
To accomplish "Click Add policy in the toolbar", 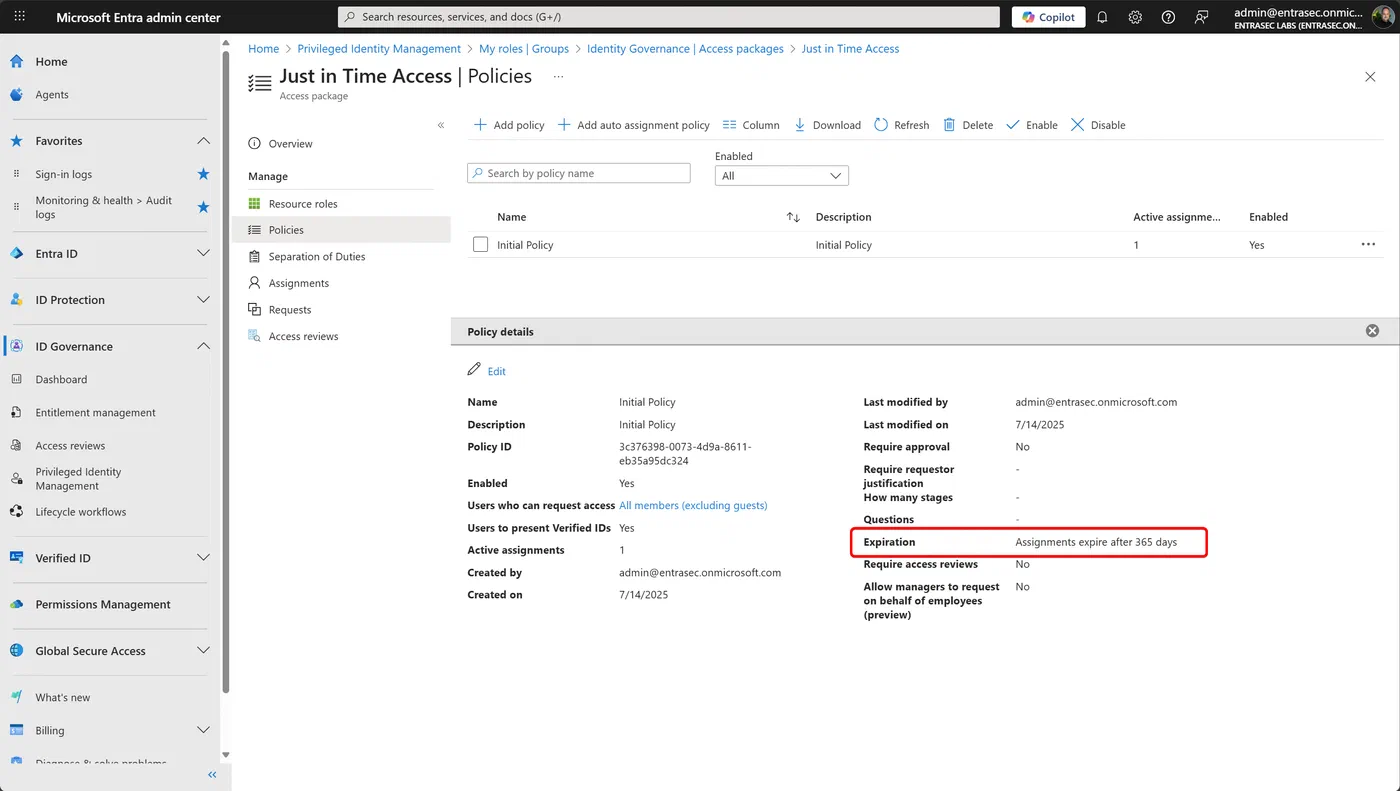I will 508,125.
